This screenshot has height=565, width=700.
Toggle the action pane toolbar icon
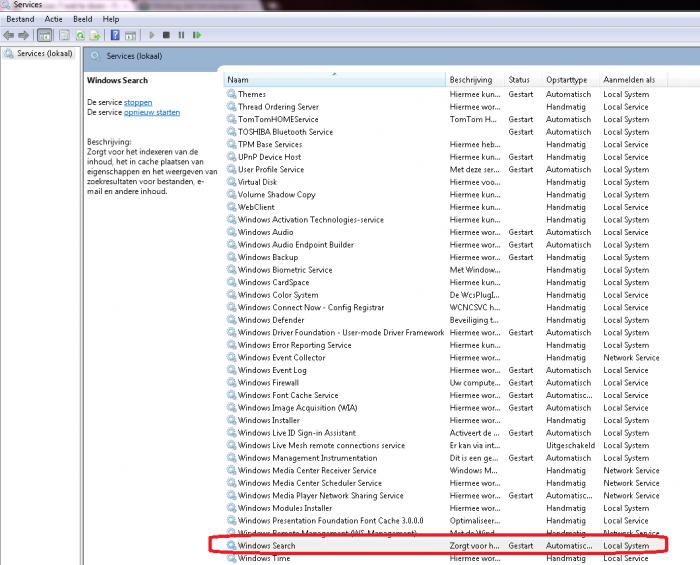tap(130, 35)
